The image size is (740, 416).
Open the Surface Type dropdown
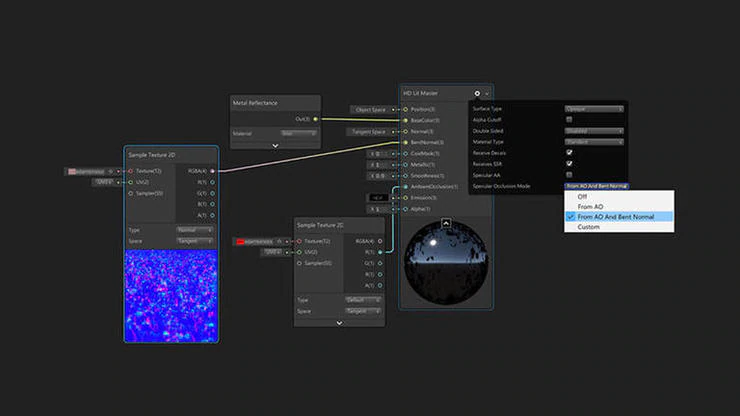coord(594,109)
